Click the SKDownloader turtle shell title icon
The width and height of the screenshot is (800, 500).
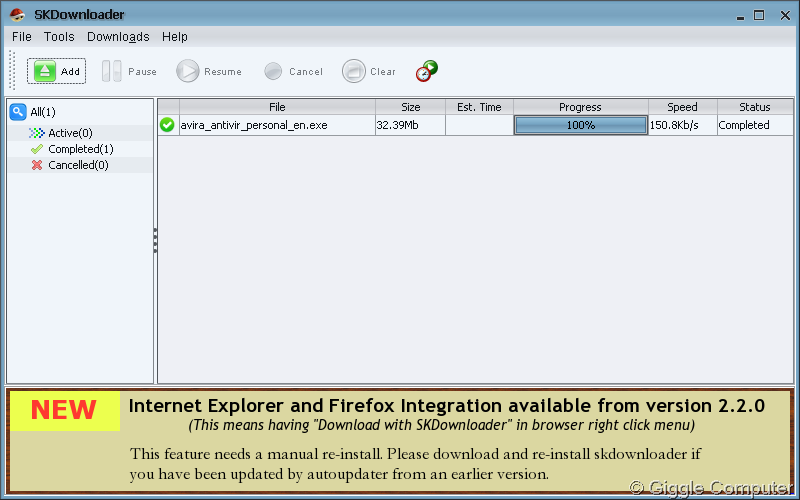17,14
